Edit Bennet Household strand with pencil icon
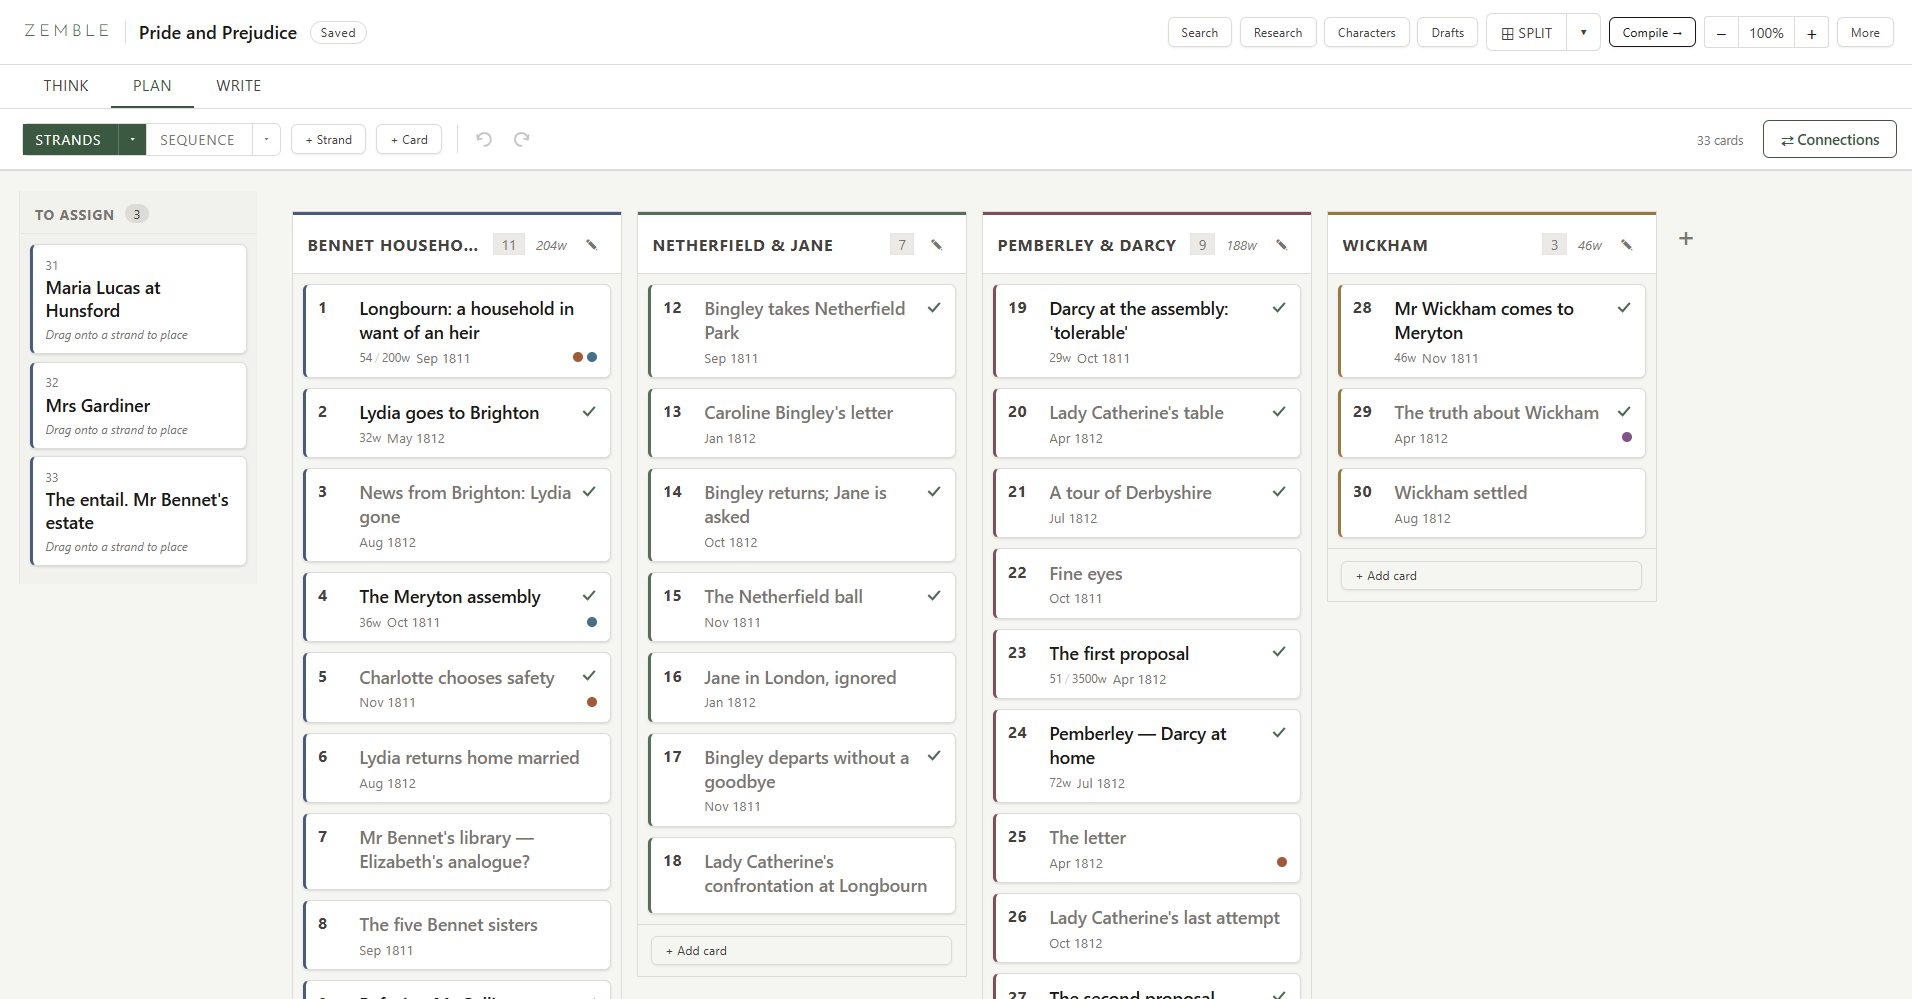1912x999 pixels. [x=592, y=245]
